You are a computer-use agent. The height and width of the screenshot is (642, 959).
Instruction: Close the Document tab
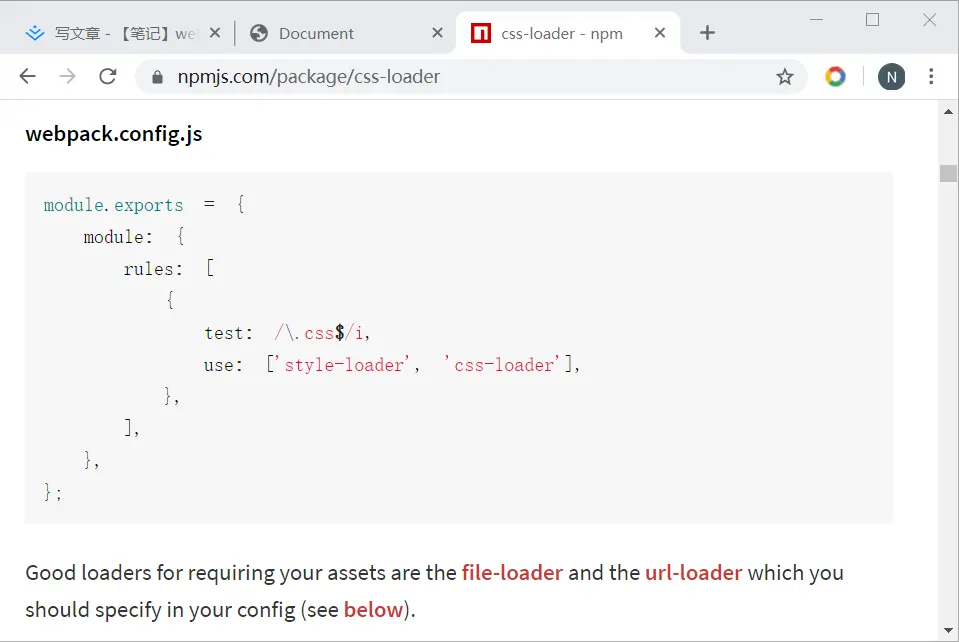[x=437, y=33]
